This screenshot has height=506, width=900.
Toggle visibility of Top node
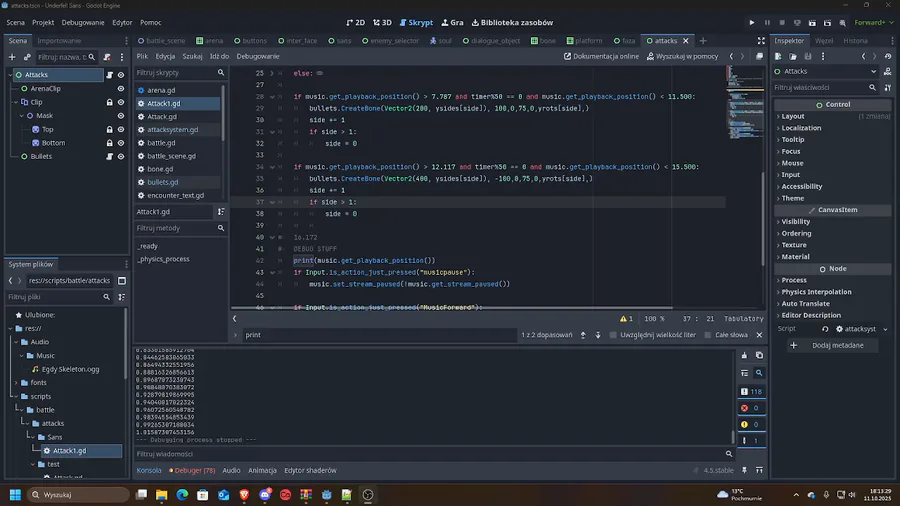click(121, 129)
